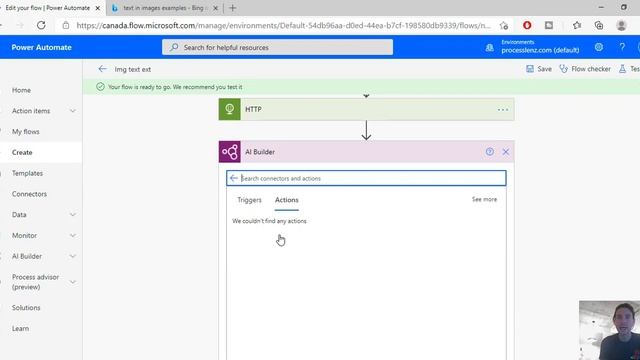The height and width of the screenshot is (360, 640).
Task: Click the AI Builder connector icon
Action: (x=229, y=152)
